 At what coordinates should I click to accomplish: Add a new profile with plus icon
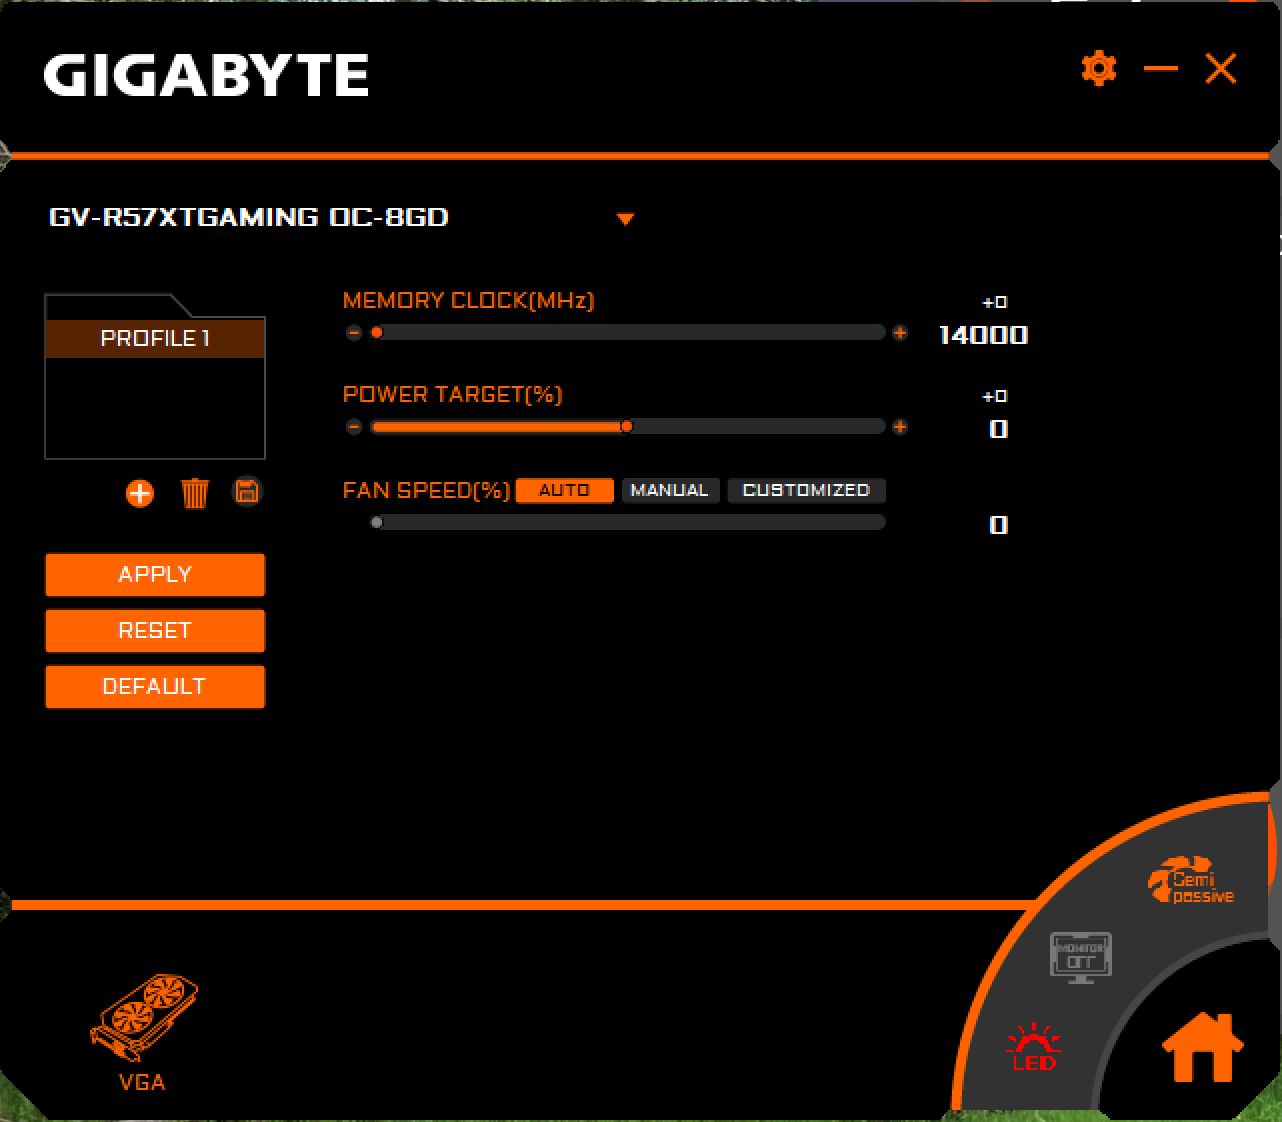[140, 493]
